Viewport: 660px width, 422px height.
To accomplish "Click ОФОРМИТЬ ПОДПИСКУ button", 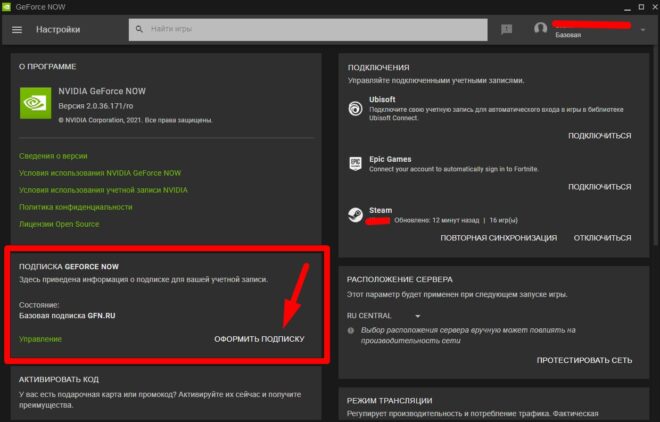I will (x=259, y=339).
